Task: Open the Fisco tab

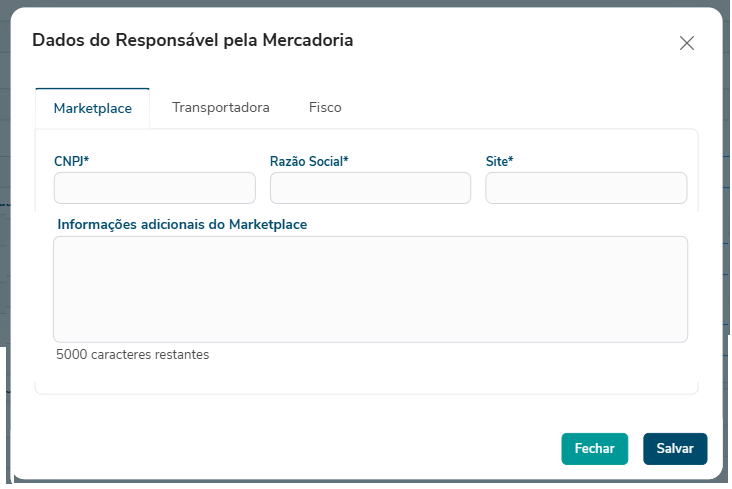Action: pyautogui.click(x=325, y=107)
